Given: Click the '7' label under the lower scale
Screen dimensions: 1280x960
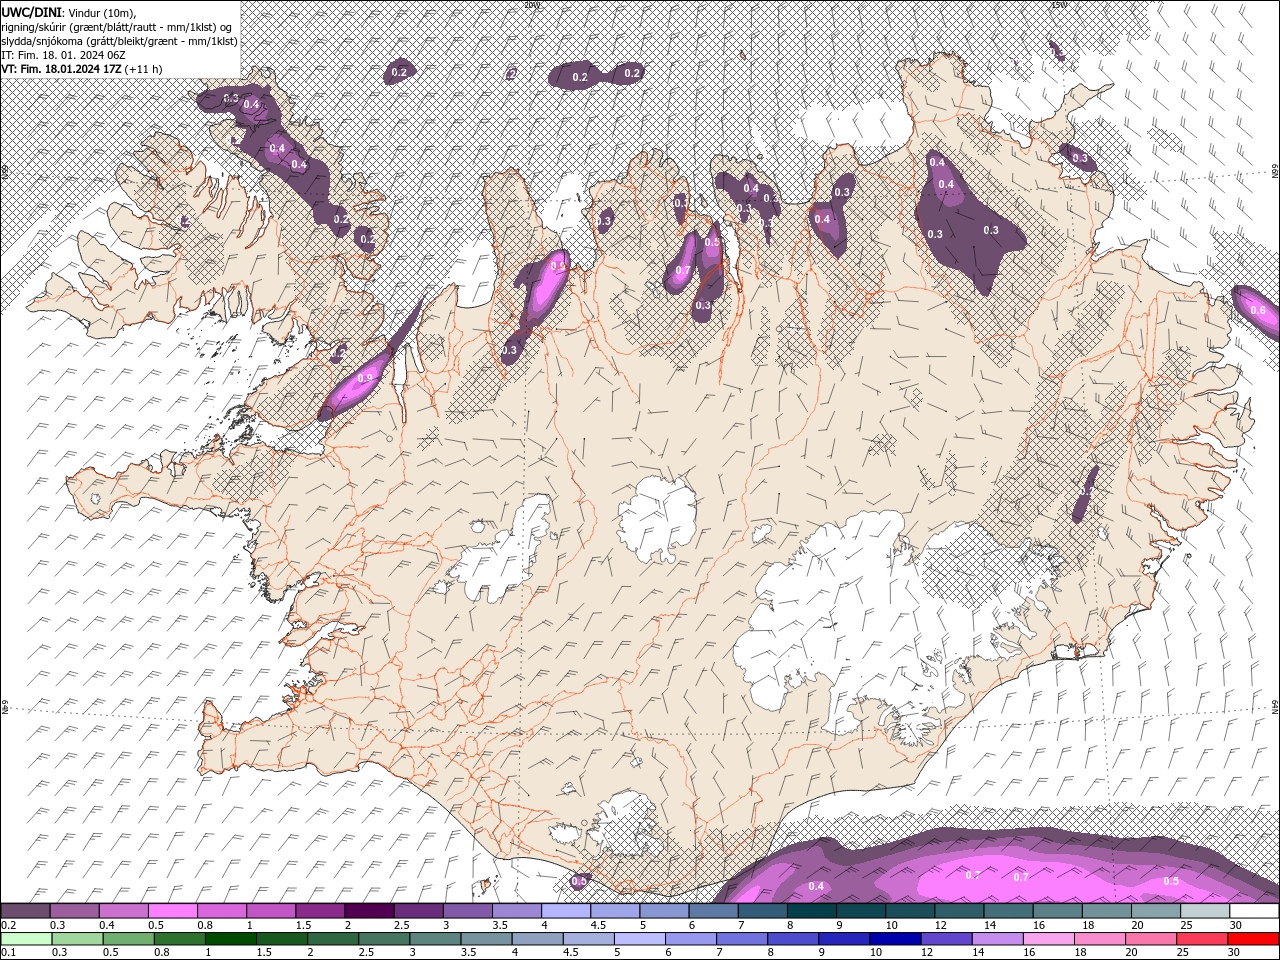Looking at the screenshot, I should point(721,953).
